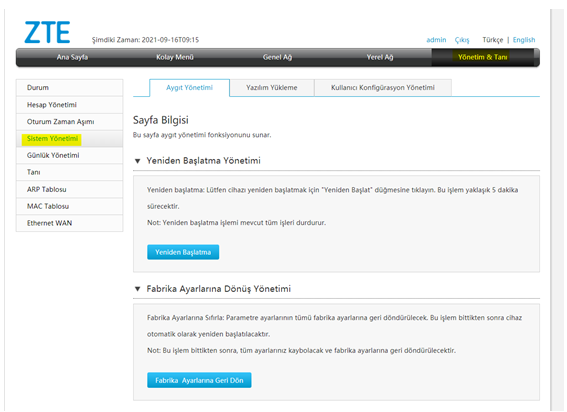Open Yönetim & Tanı menu

(x=482, y=57)
